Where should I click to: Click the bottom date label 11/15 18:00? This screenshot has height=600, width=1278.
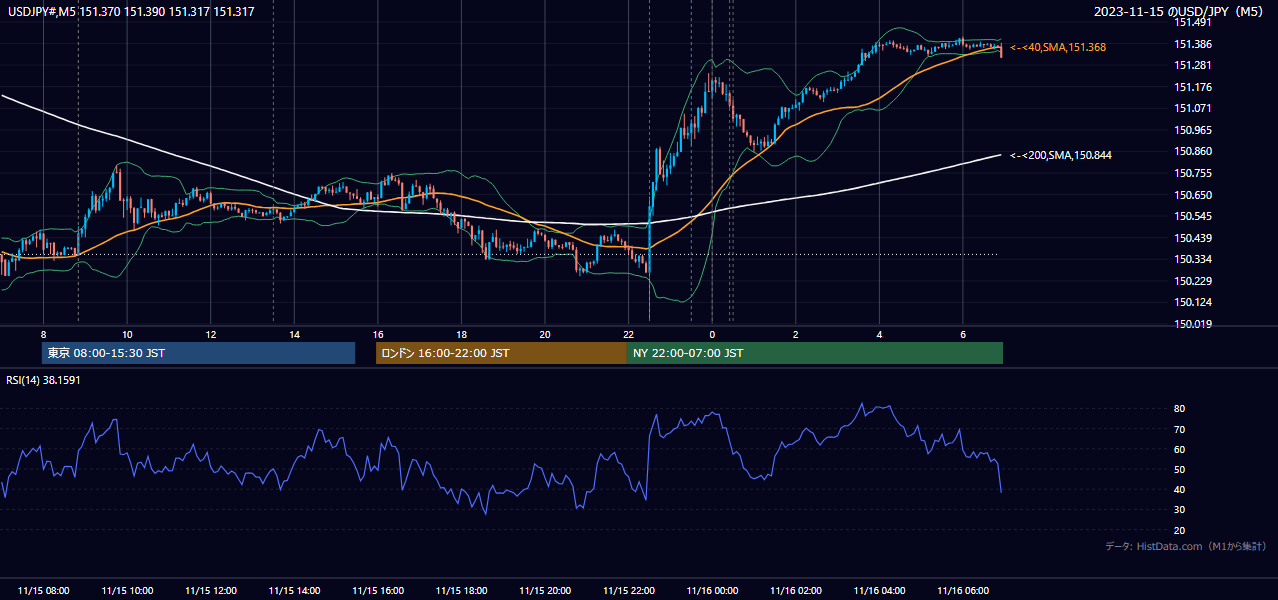point(461,591)
